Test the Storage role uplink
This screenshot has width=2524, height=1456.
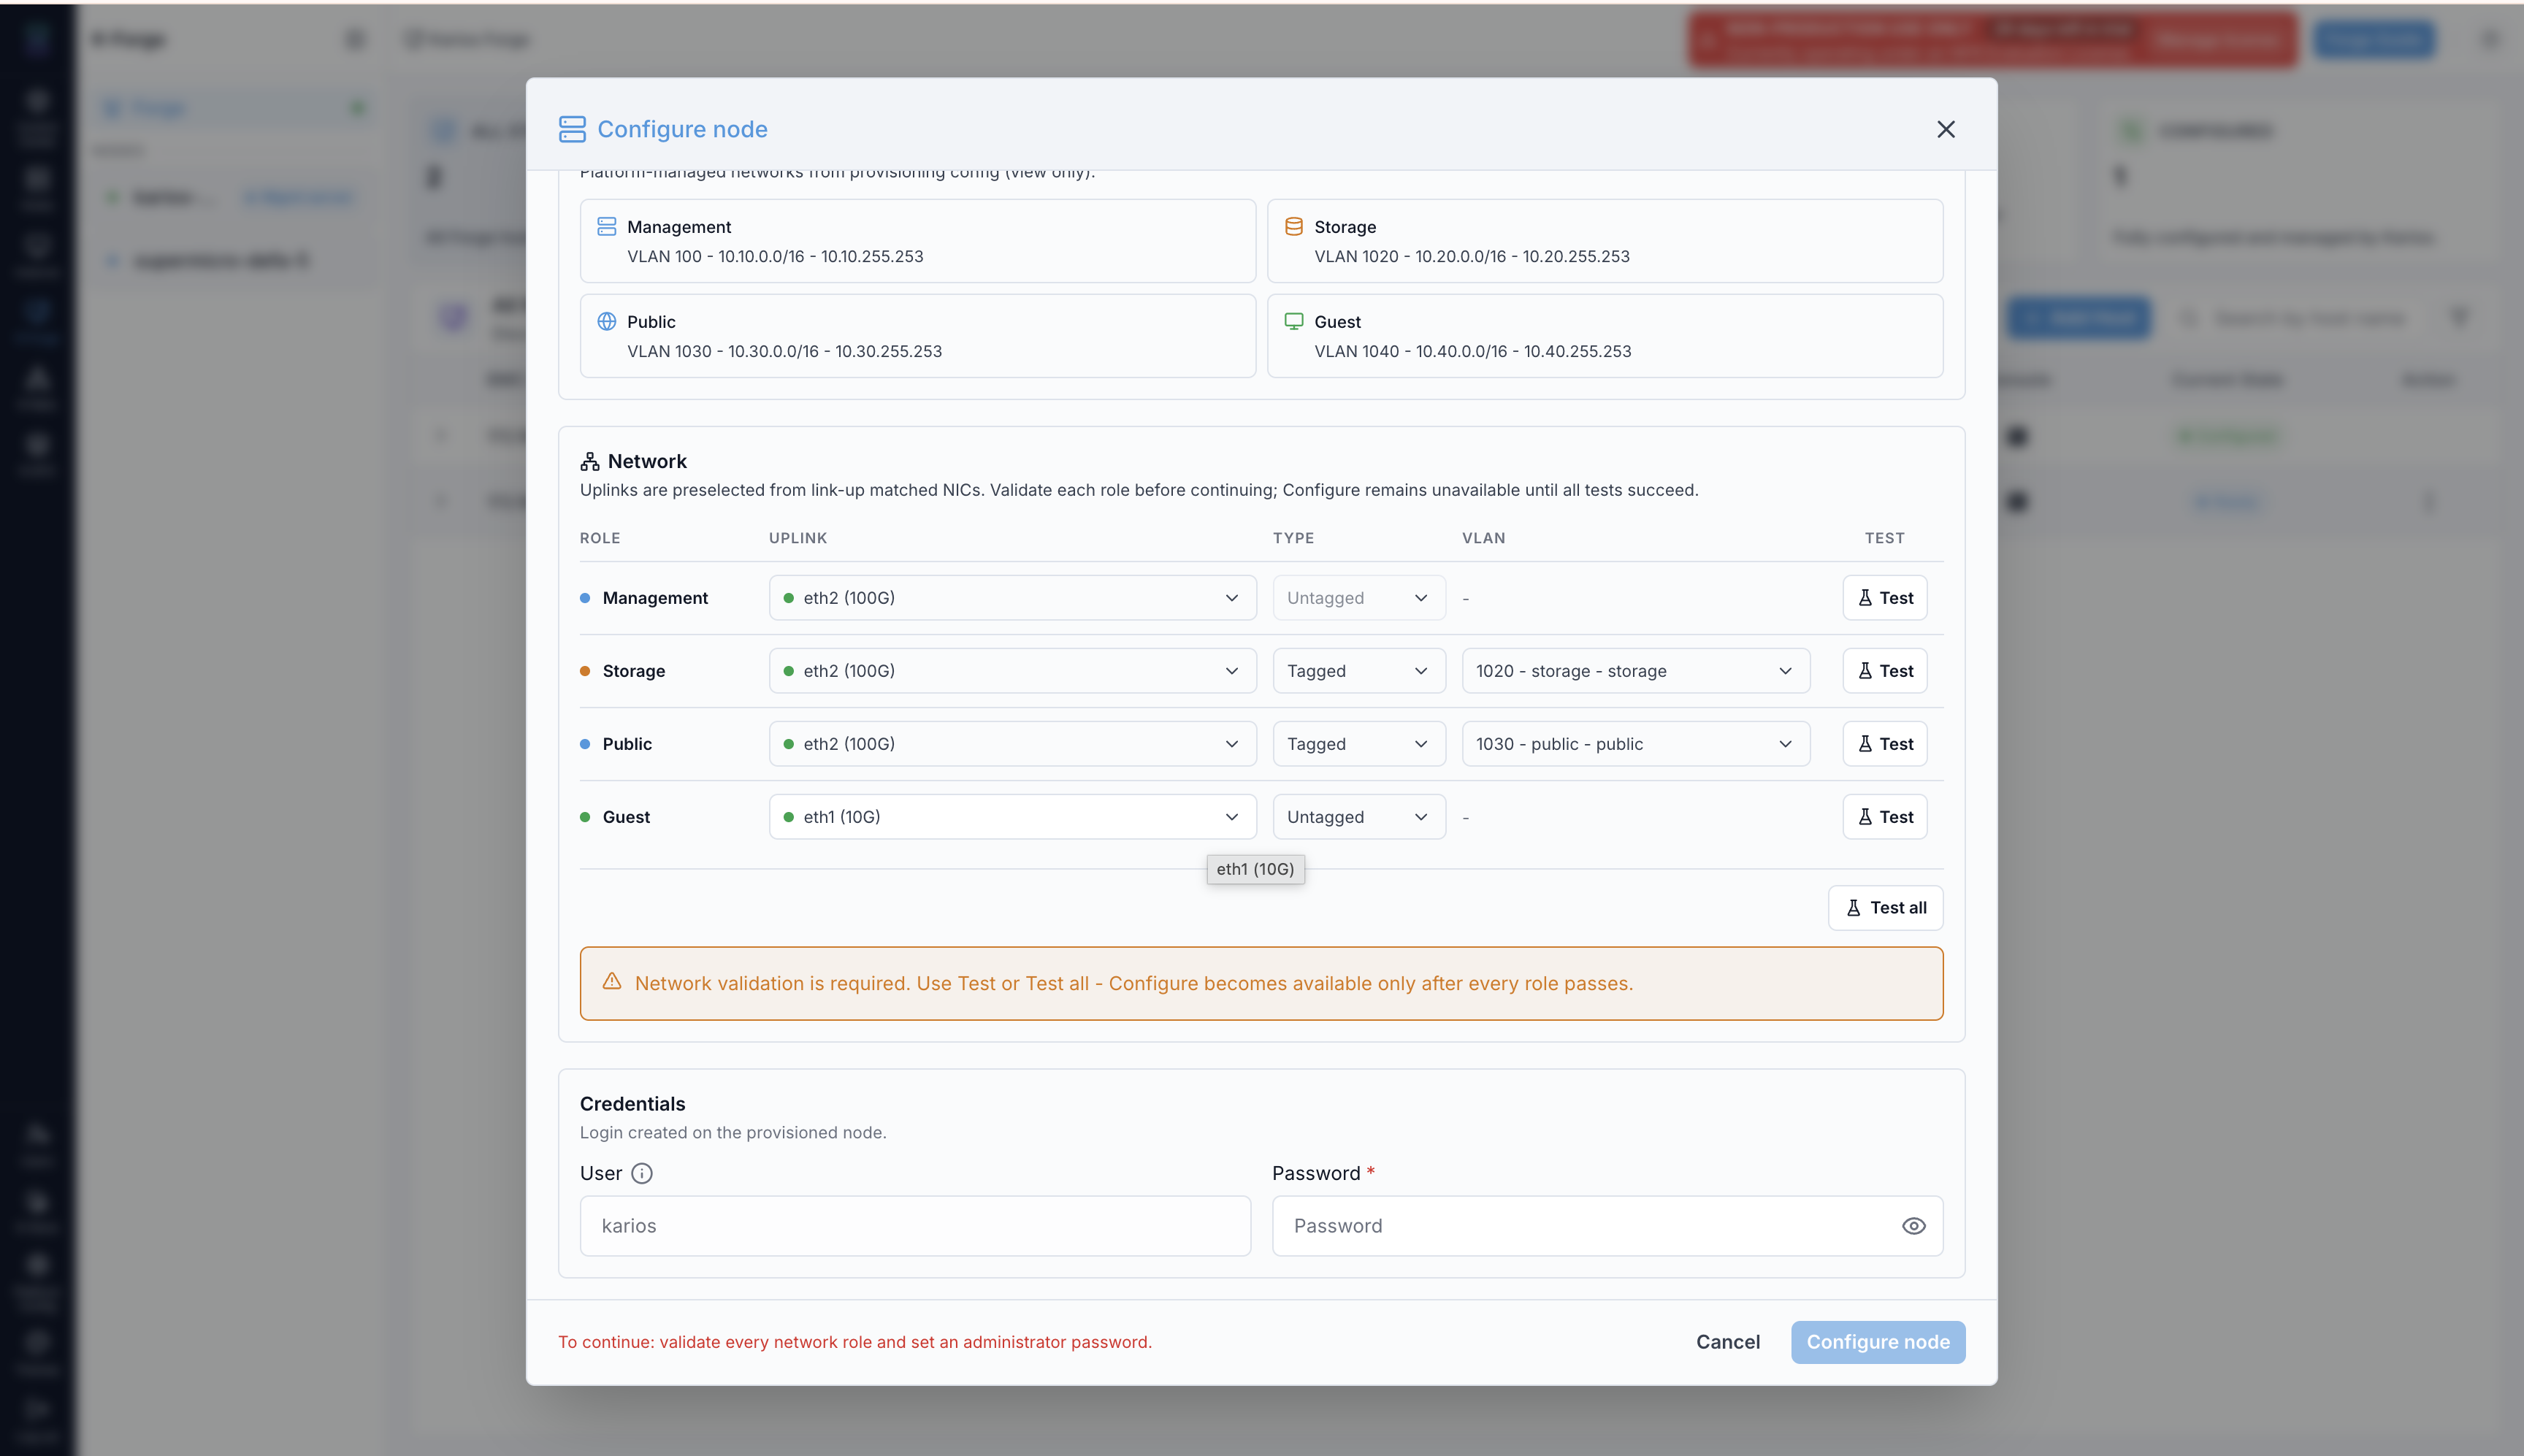point(1885,671)
